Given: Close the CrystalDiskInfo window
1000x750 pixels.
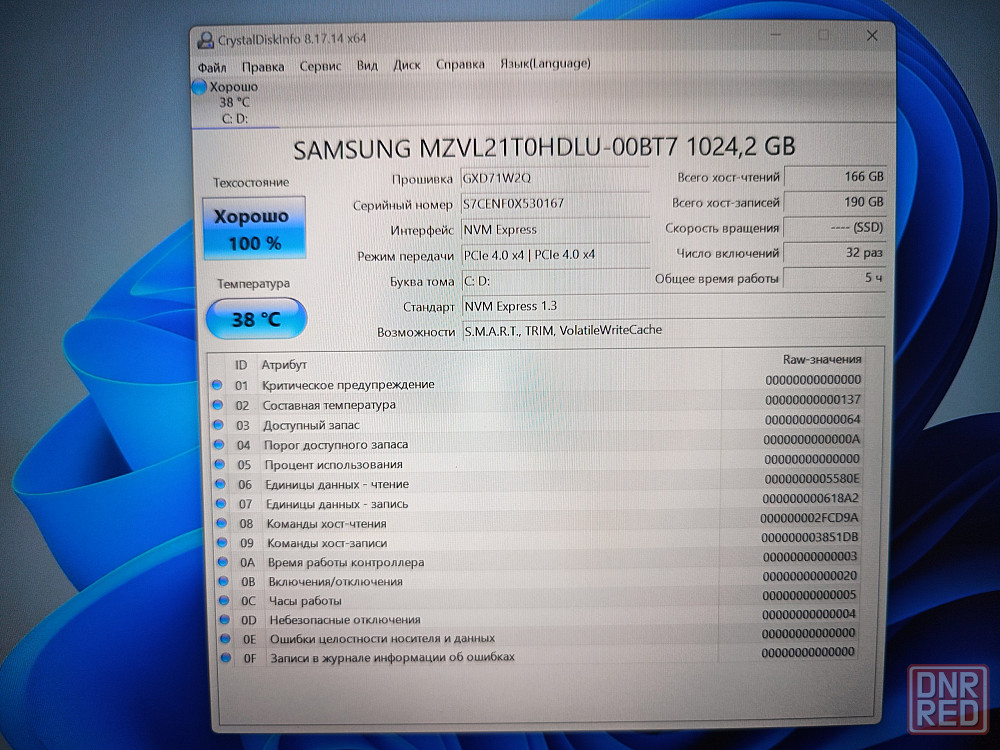Looking at the screenshot, I should (x=871, y=36).
